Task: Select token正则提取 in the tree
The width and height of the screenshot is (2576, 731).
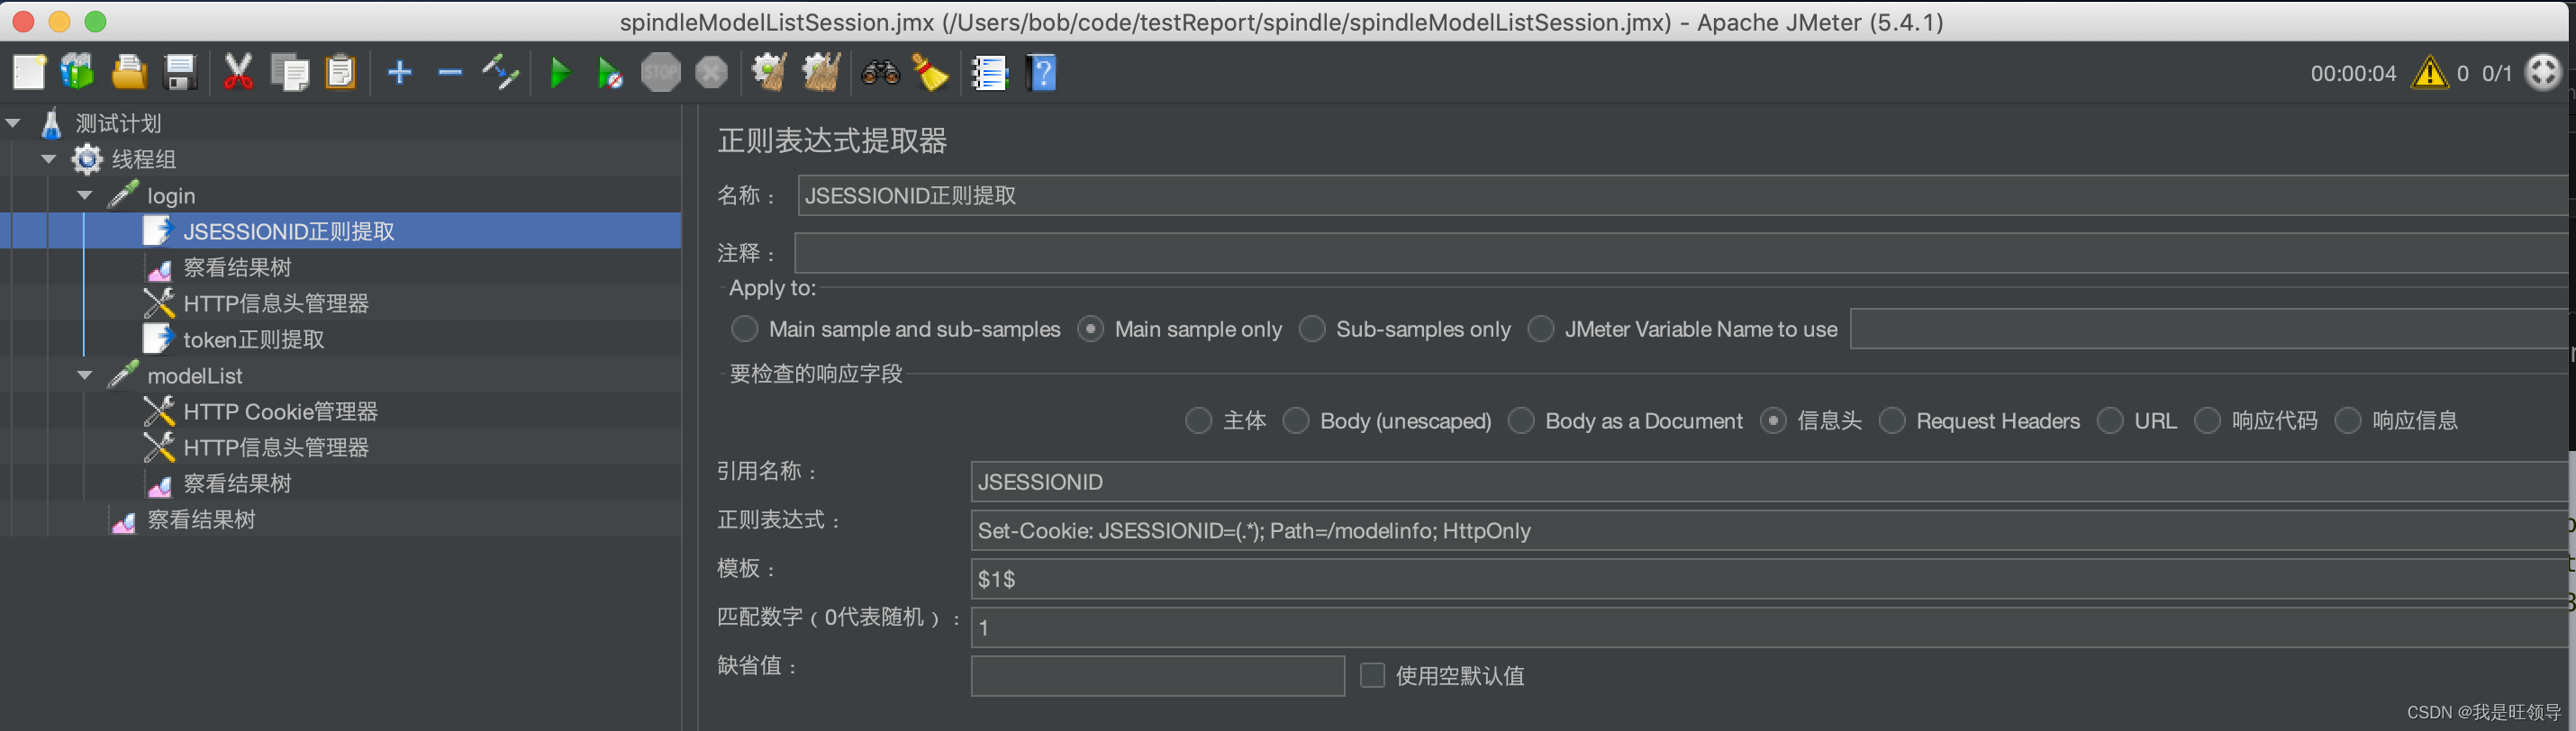Action: tap(253, 340)
